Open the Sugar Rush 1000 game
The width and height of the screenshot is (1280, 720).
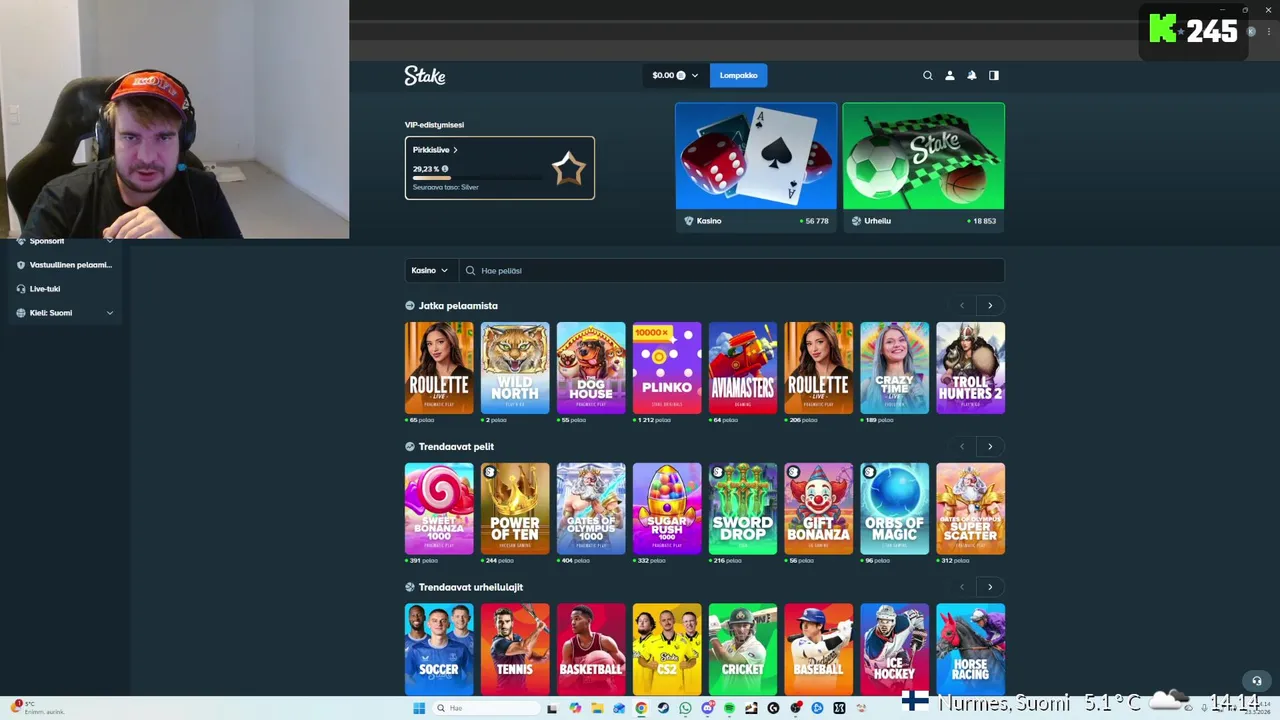coord(667,509)
